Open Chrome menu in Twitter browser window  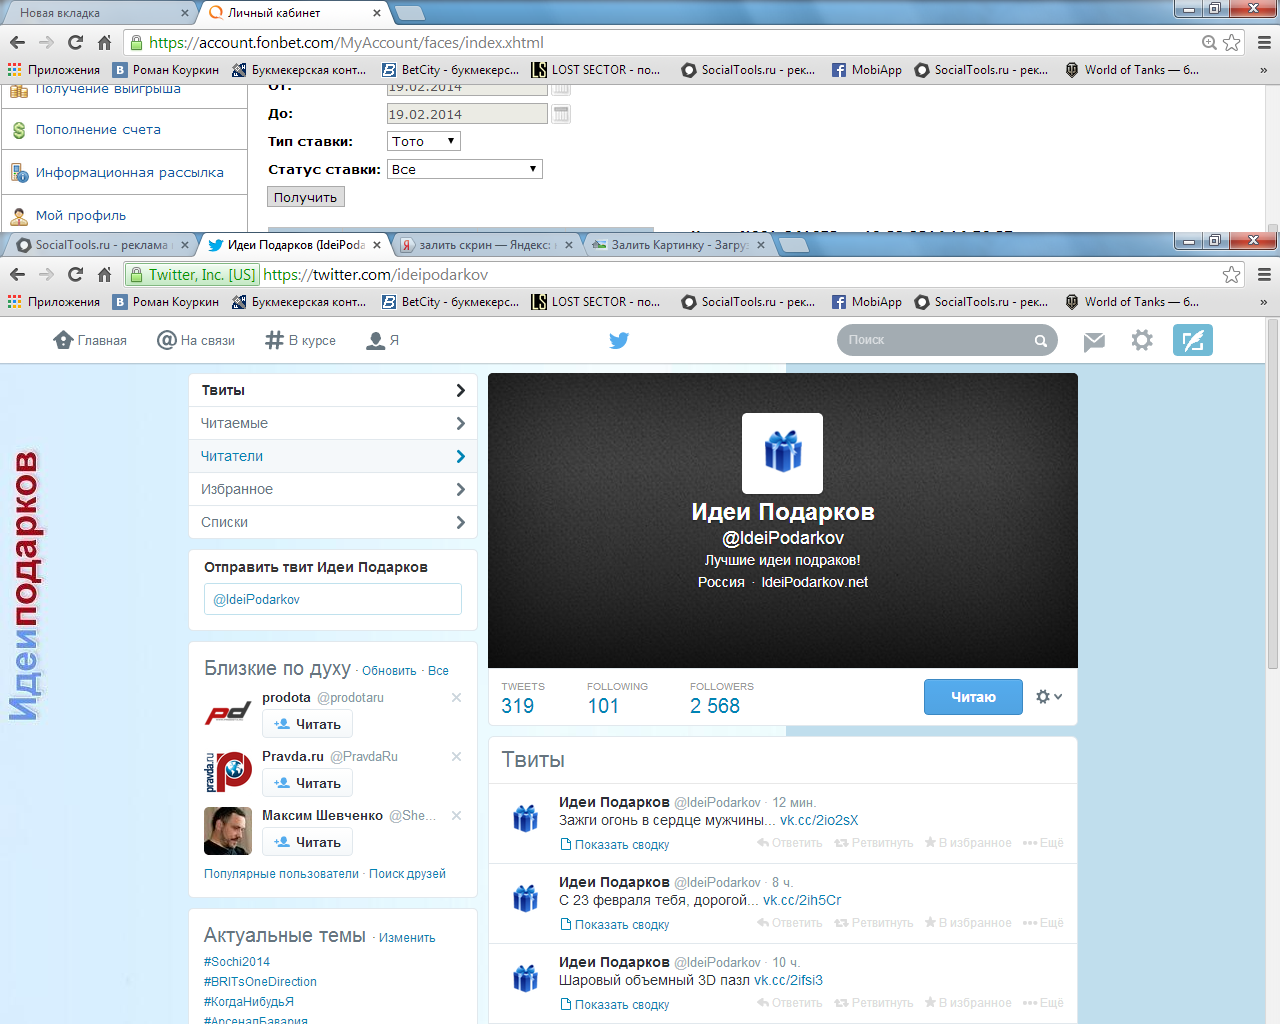pyautogui.click(x=1264, y=274)
